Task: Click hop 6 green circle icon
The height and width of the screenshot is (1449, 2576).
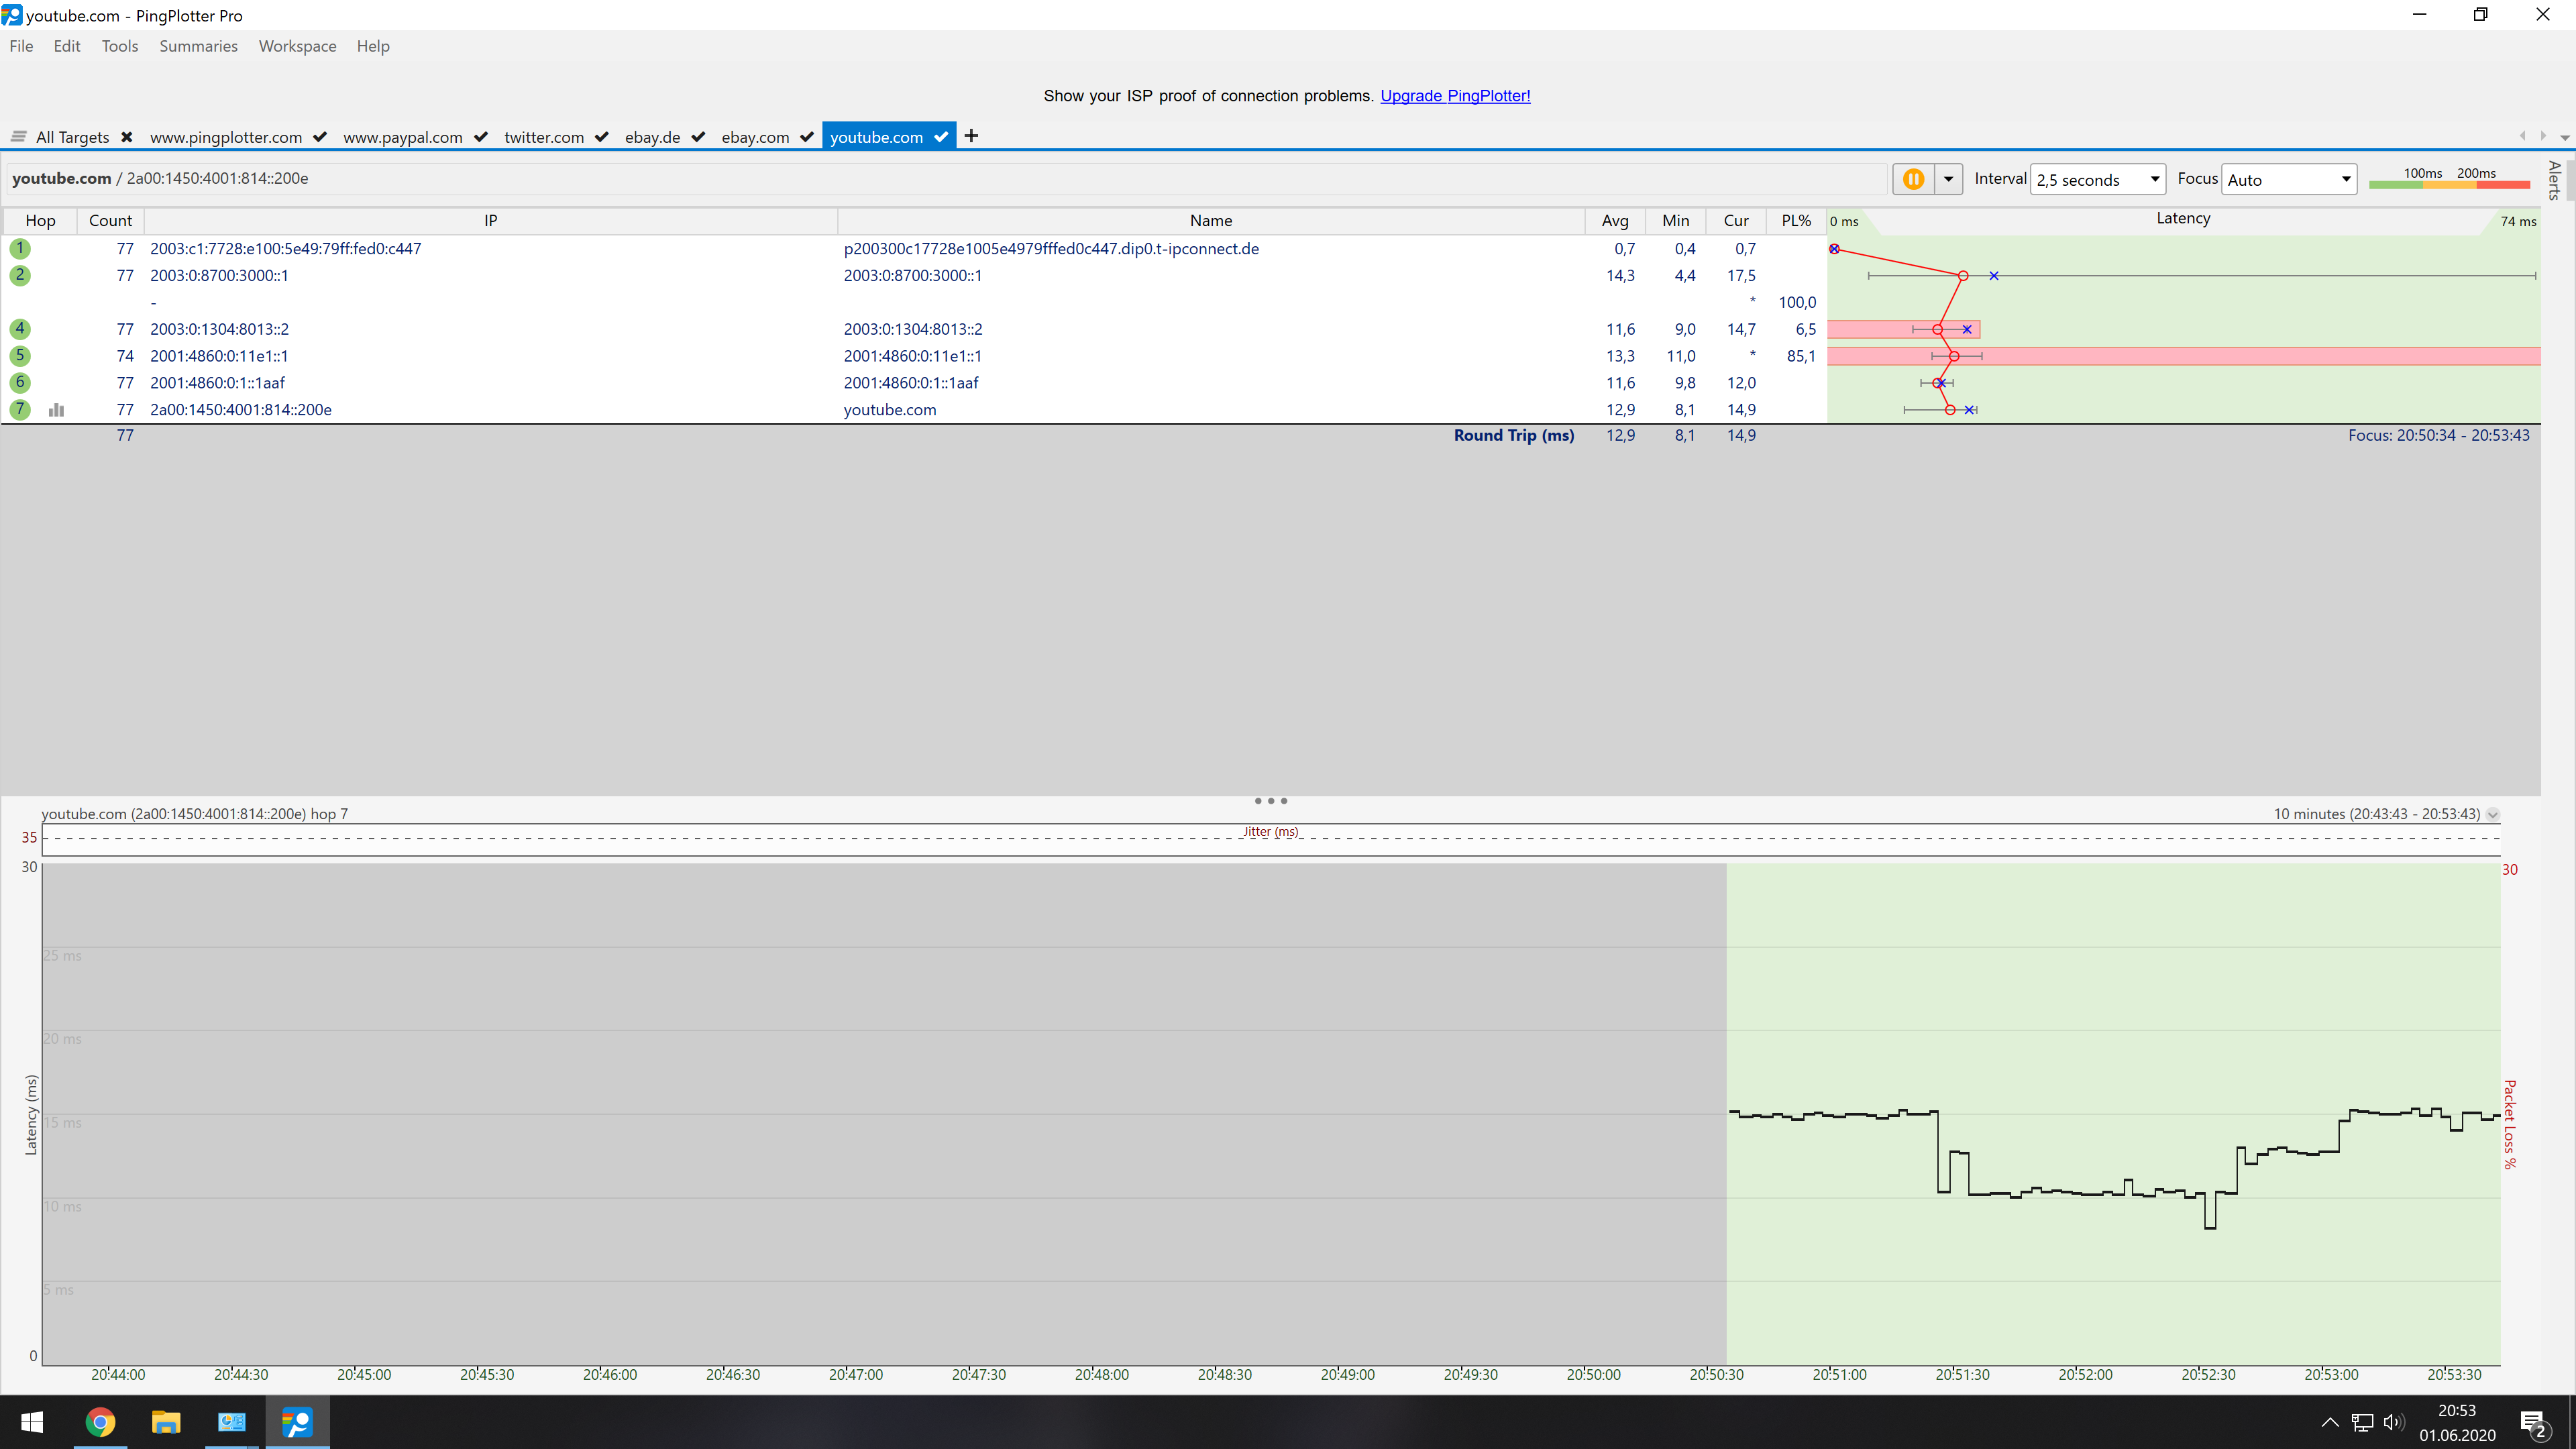Action: (x=19, y=382)
